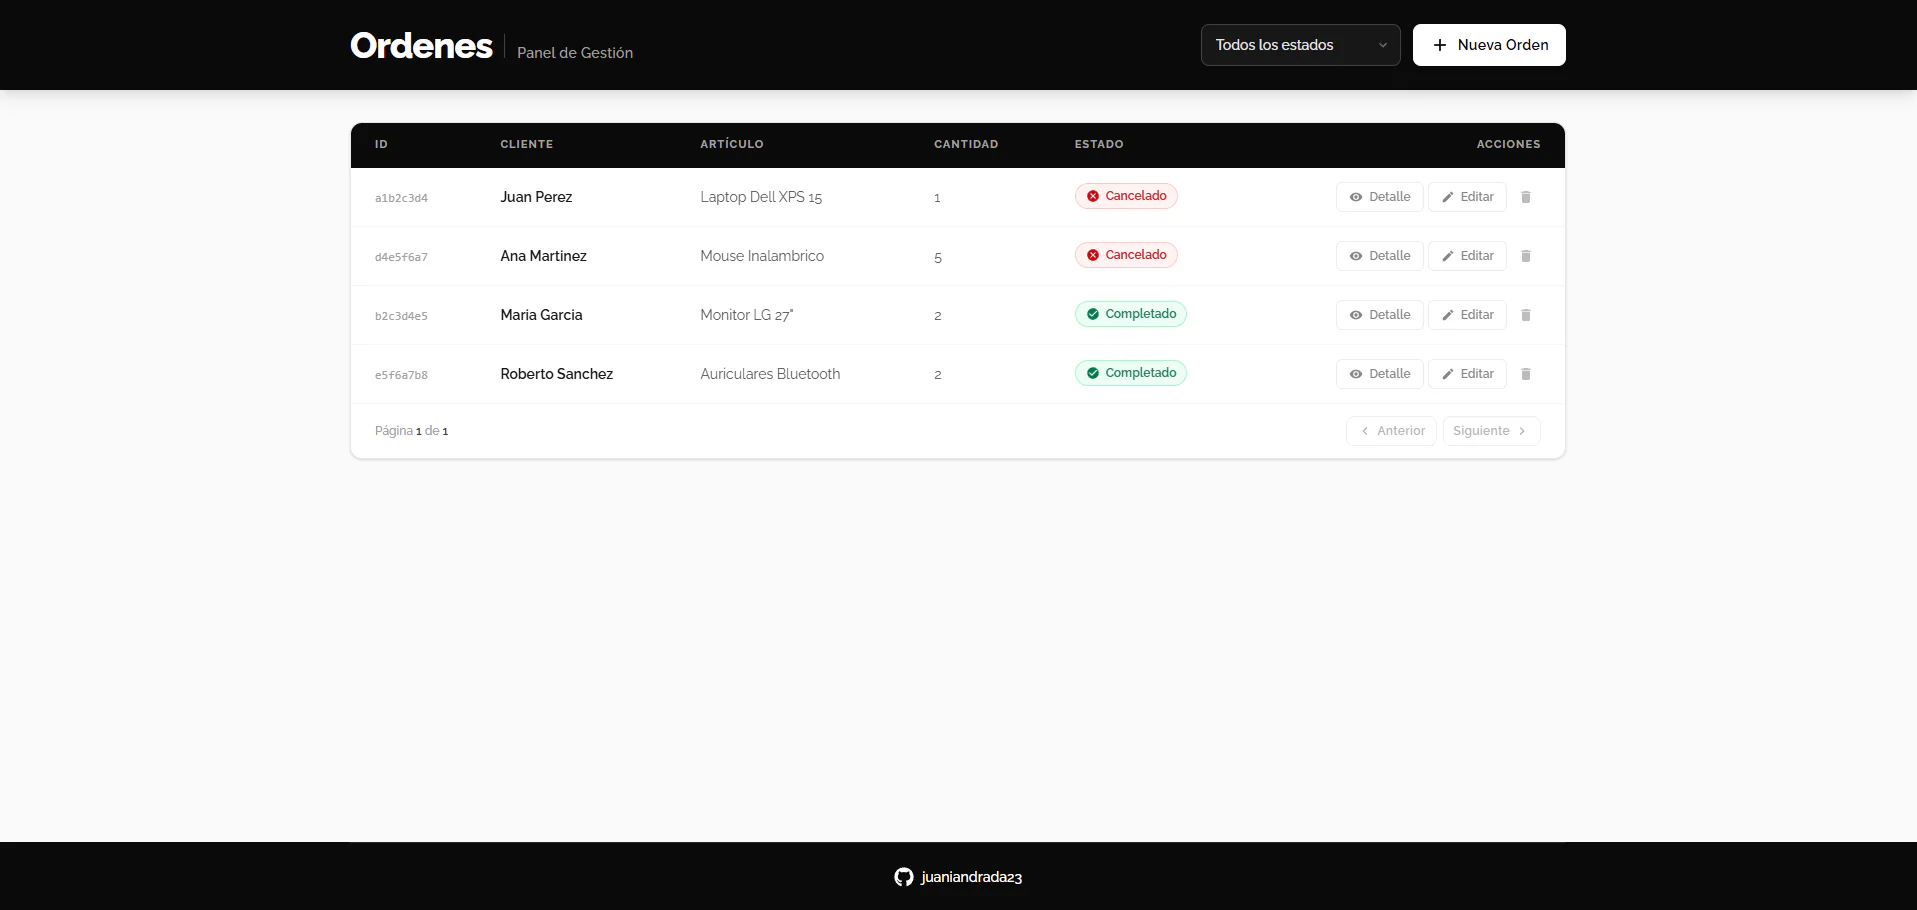Show Detalle for Monitor LG 27 order
This screenshot has width=1917, height=910.
click(x=1379, y=315)
